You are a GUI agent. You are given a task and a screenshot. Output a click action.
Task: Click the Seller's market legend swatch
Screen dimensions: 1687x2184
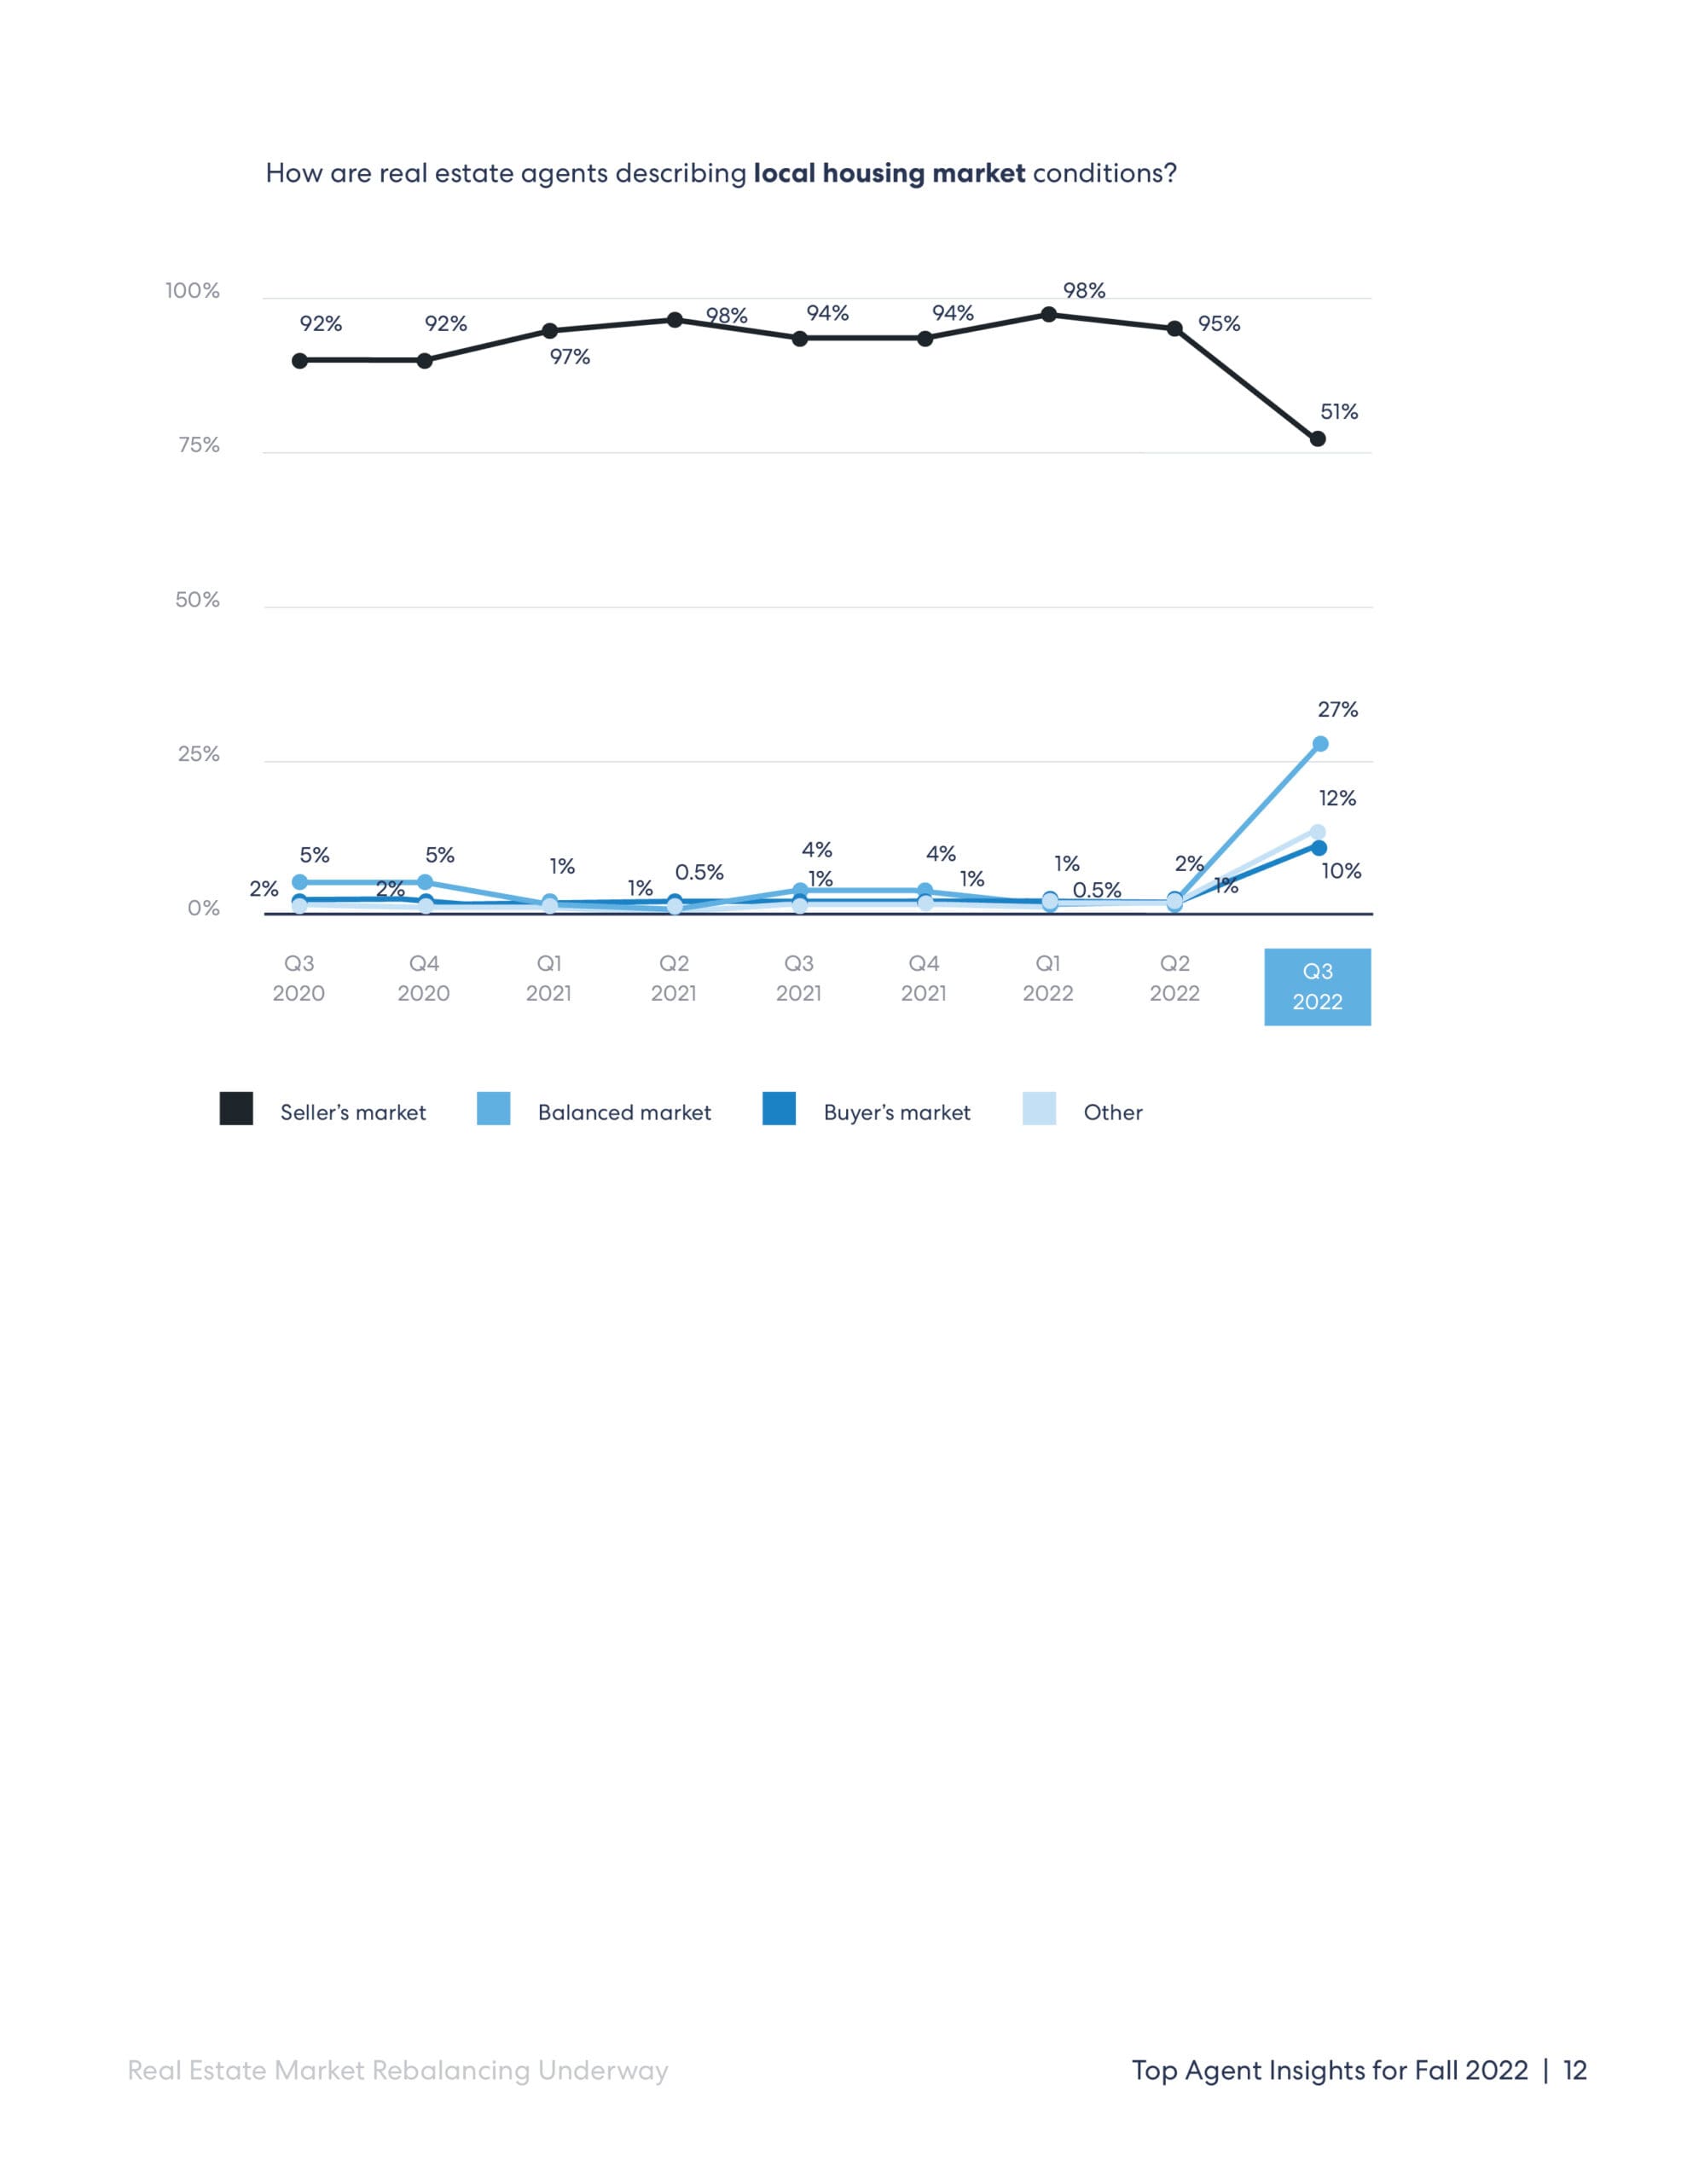(x=236, y=1109)
